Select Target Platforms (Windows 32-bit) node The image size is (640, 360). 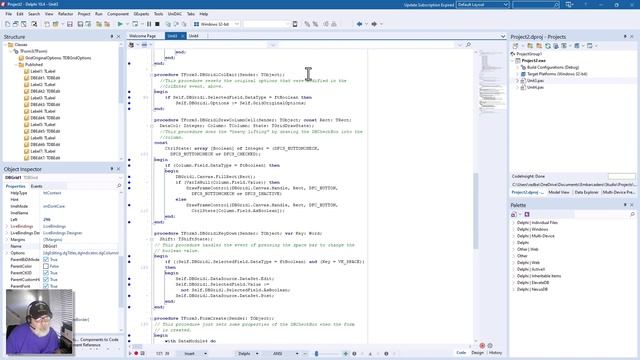tap(557, 74)
